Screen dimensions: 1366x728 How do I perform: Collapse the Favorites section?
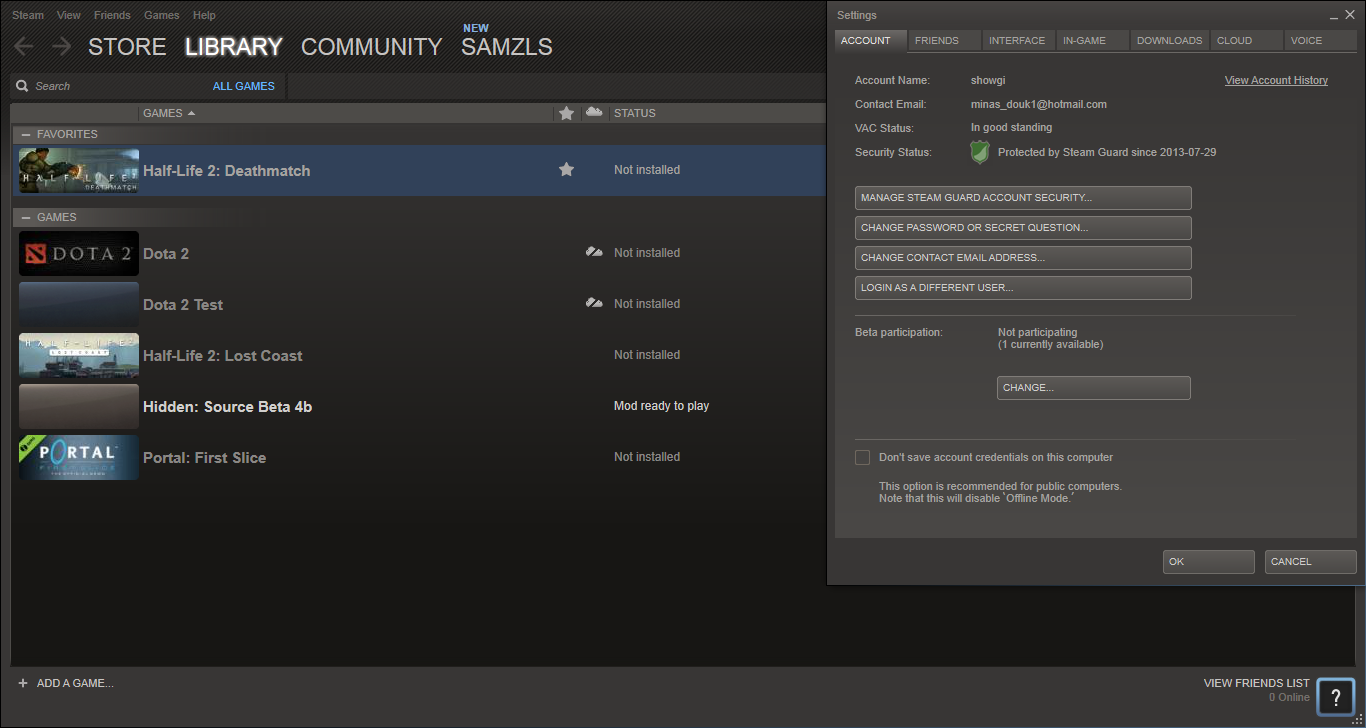(25, 134)
